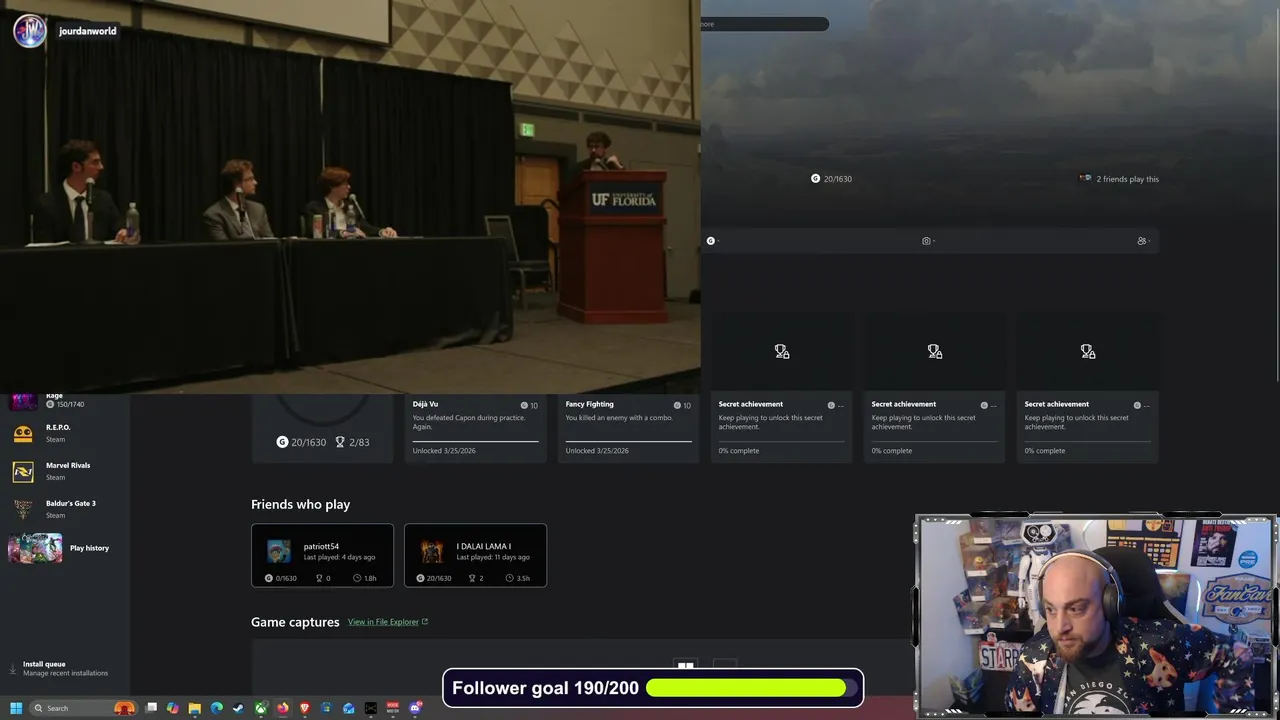Click the gamerscore 20/1630 under the banner
Image resolution: width=1280 pixels, height=720 pixels.
831,179
